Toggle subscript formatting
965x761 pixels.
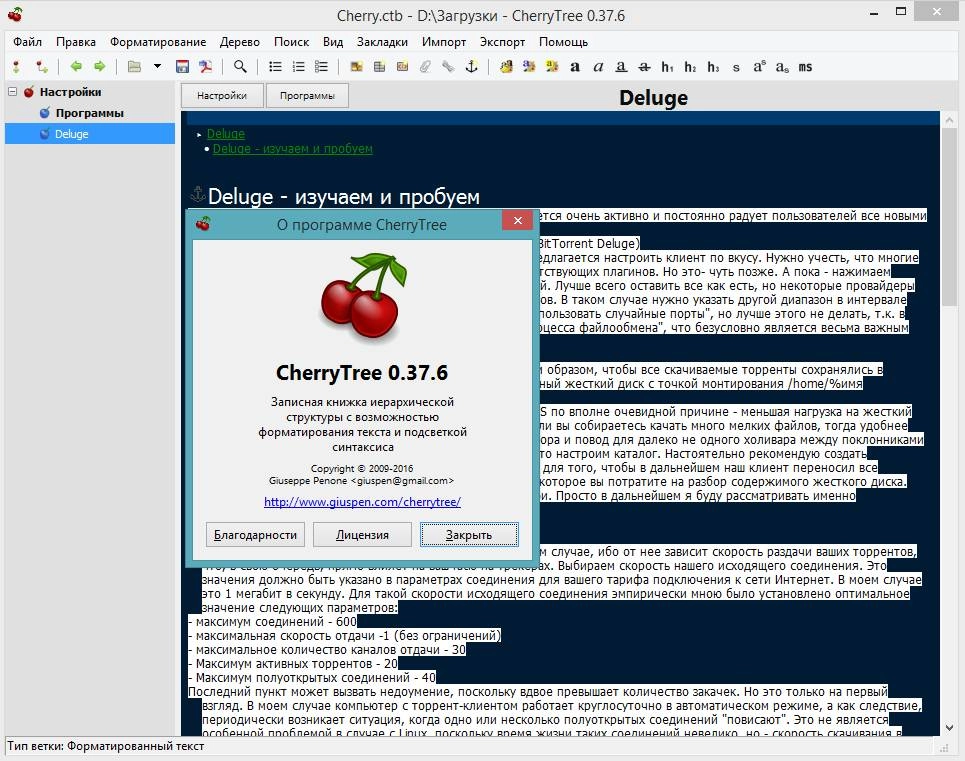pyautogui.click(x=782, y=66)
